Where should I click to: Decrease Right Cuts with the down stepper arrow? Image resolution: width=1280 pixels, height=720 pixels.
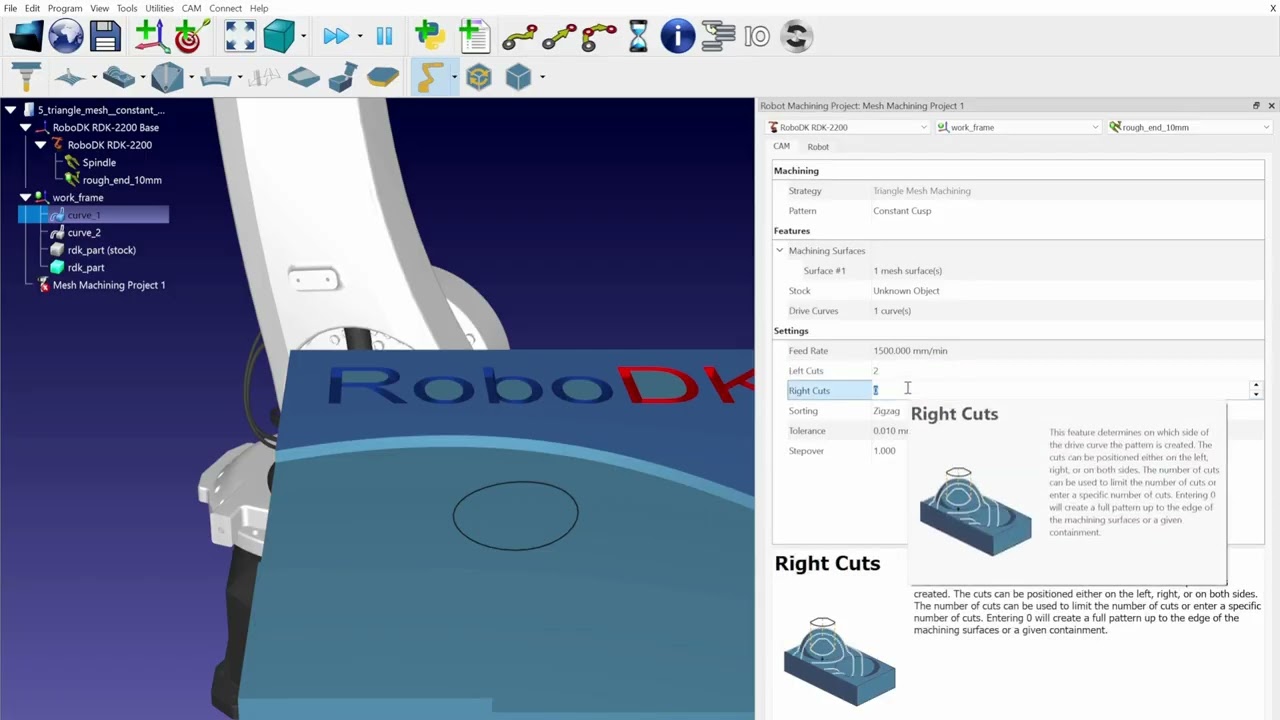click(1256, 395)
